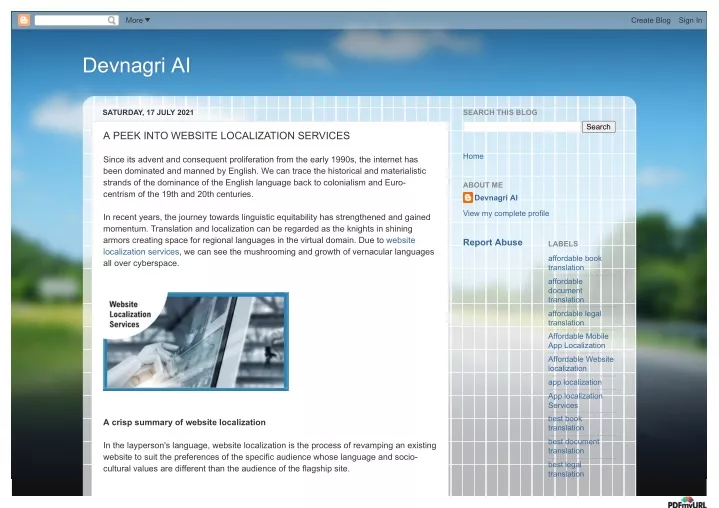Screen dimensions: 719x508
Task: Click the Blogger profile icon beside Devnagri AI
Action: coord(468,198)
